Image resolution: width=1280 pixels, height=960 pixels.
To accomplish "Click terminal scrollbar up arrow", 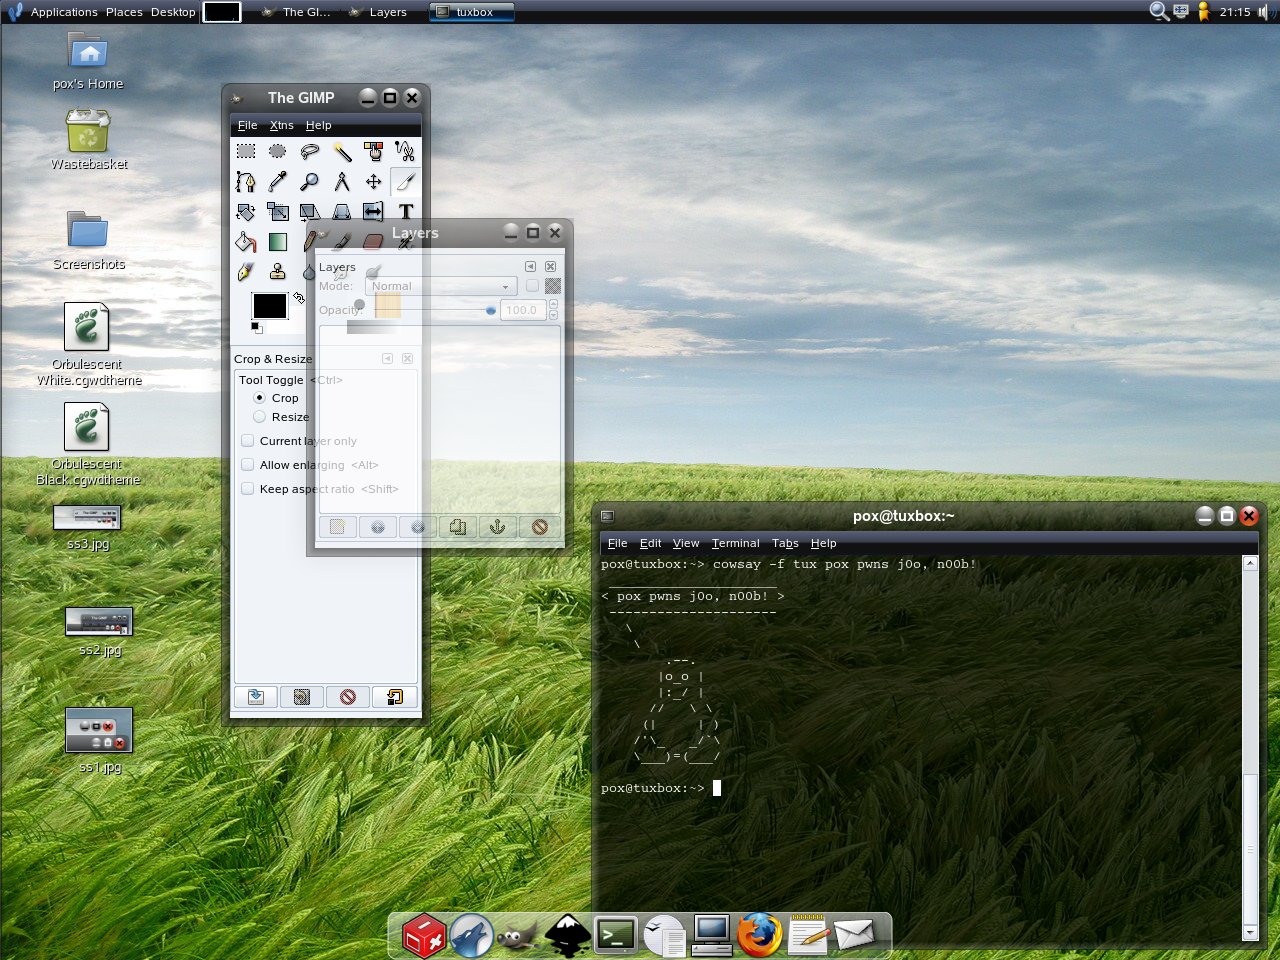I will point(1250,563).
